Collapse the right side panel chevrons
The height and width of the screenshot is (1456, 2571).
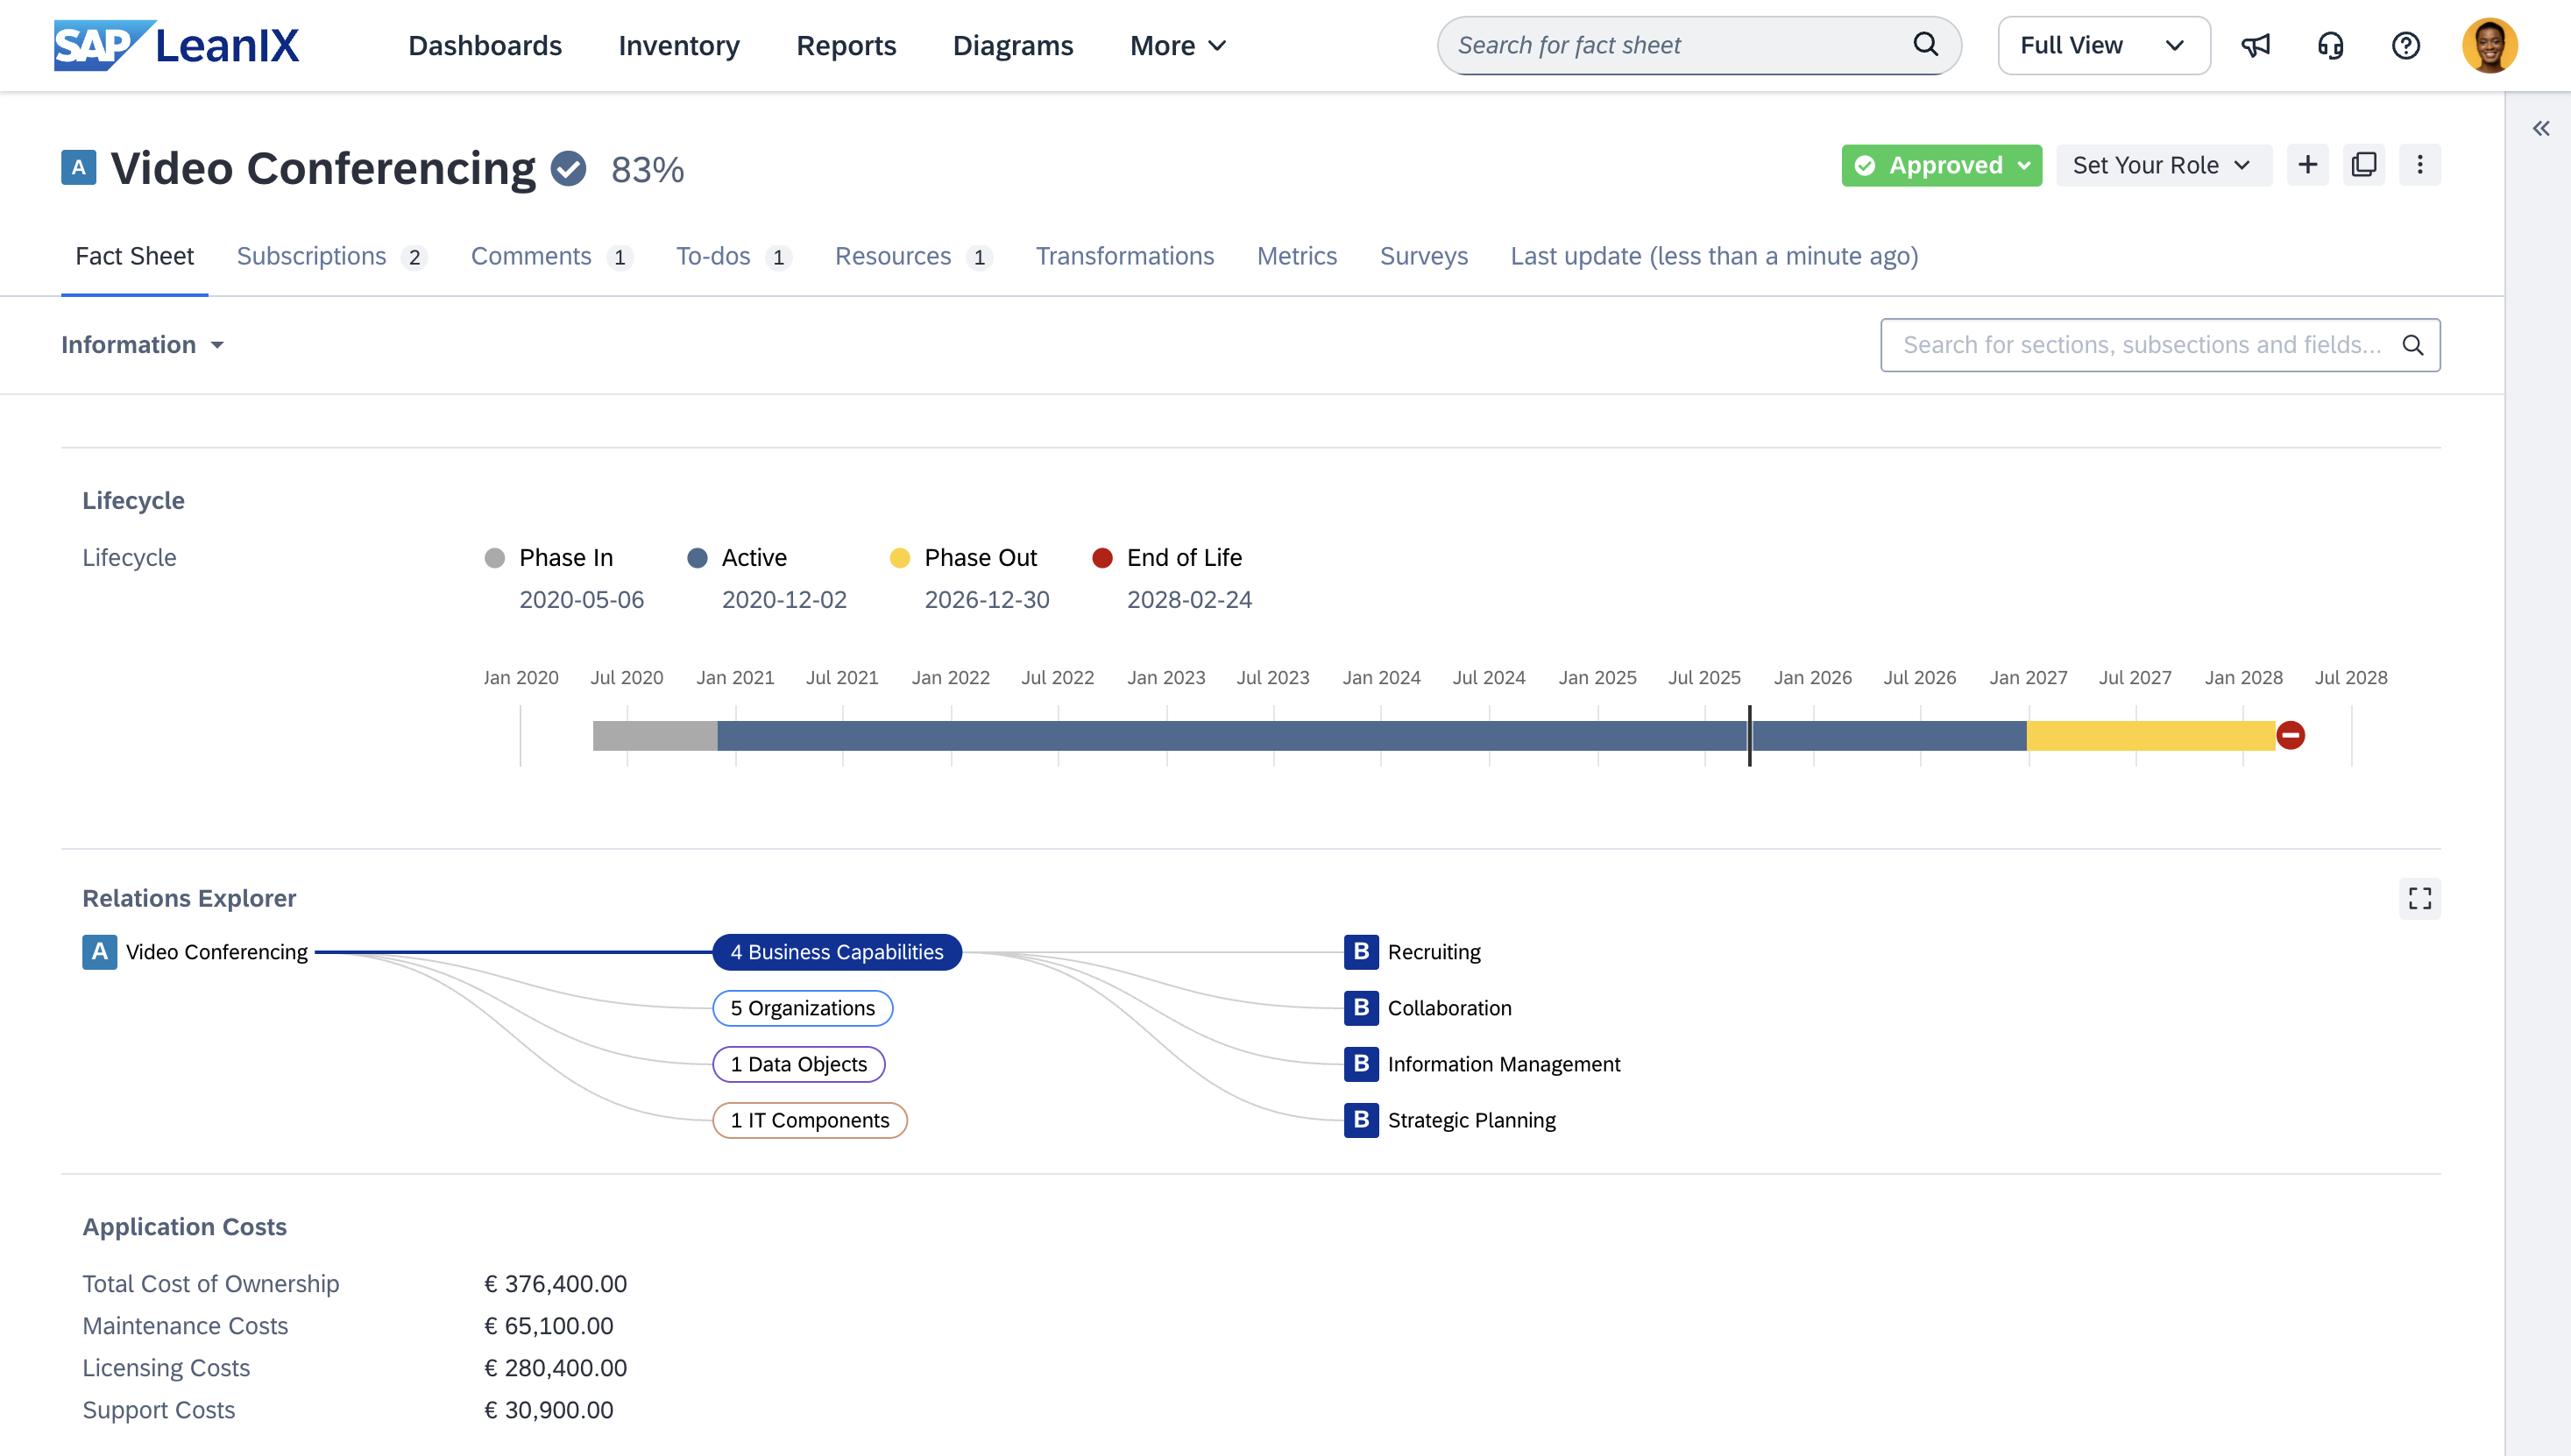pyautogui.click(x=2541, y=128)
